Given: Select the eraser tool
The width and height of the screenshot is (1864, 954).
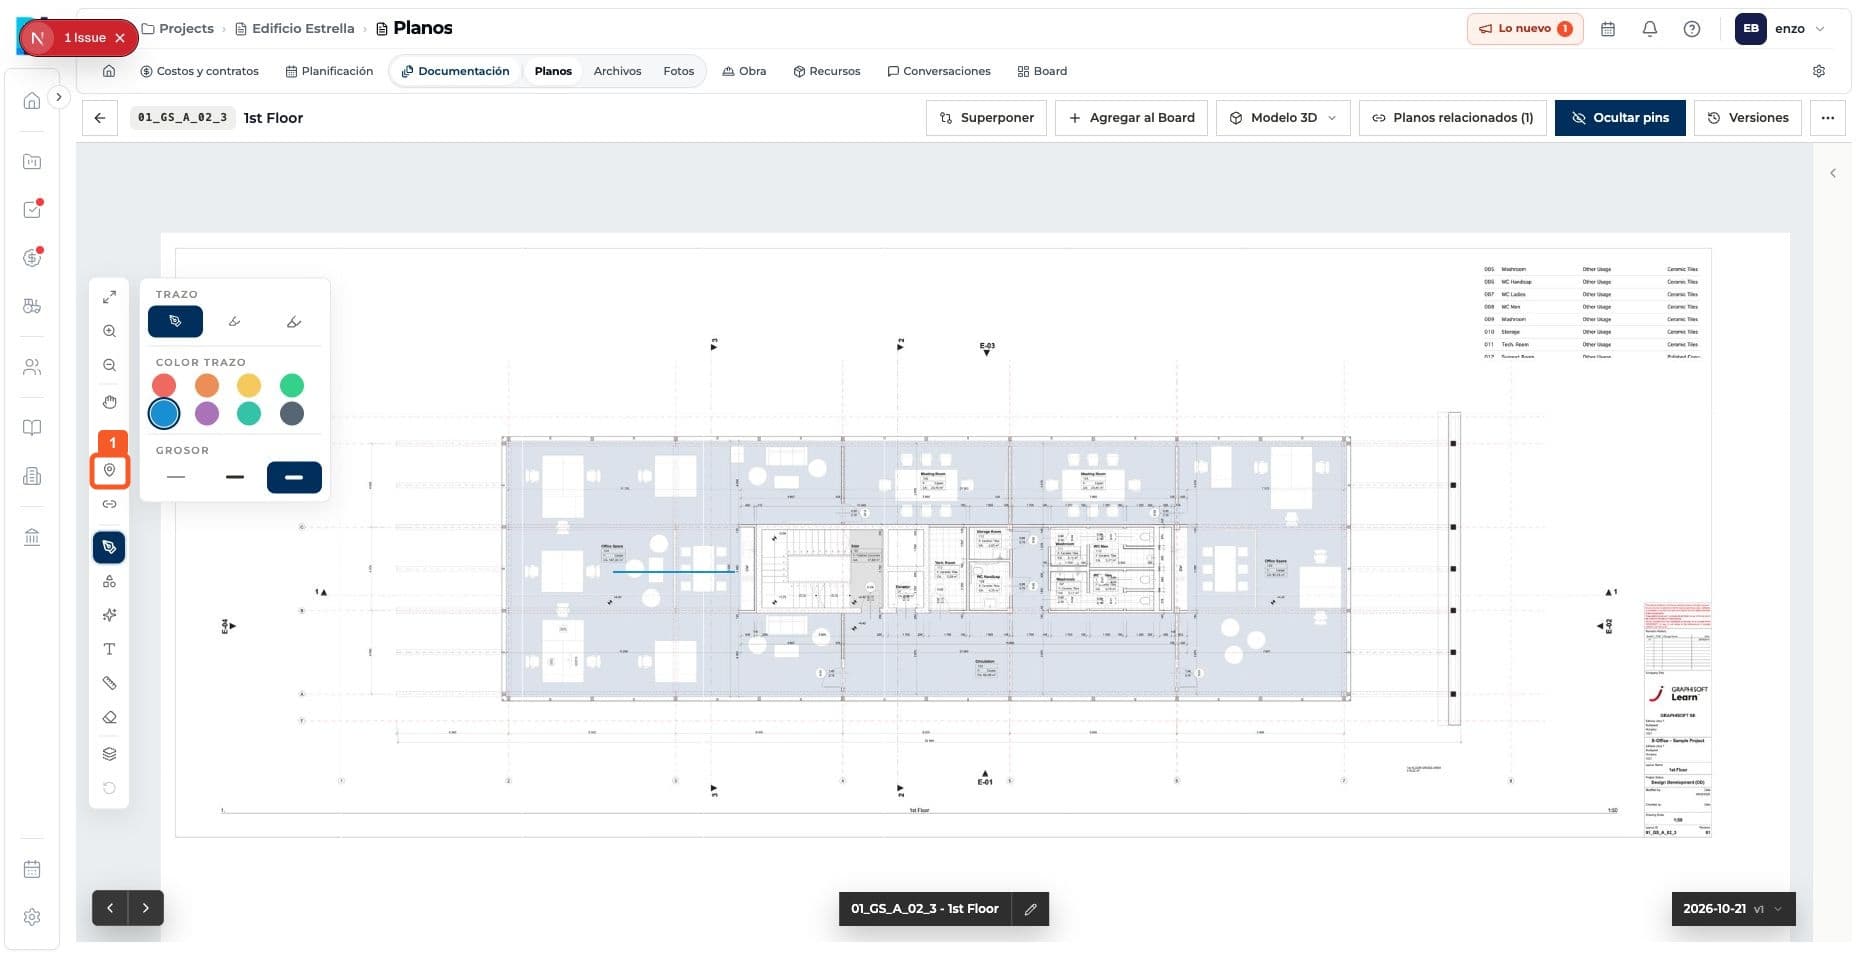Looking at the screenshot, I should click(109, 717).
